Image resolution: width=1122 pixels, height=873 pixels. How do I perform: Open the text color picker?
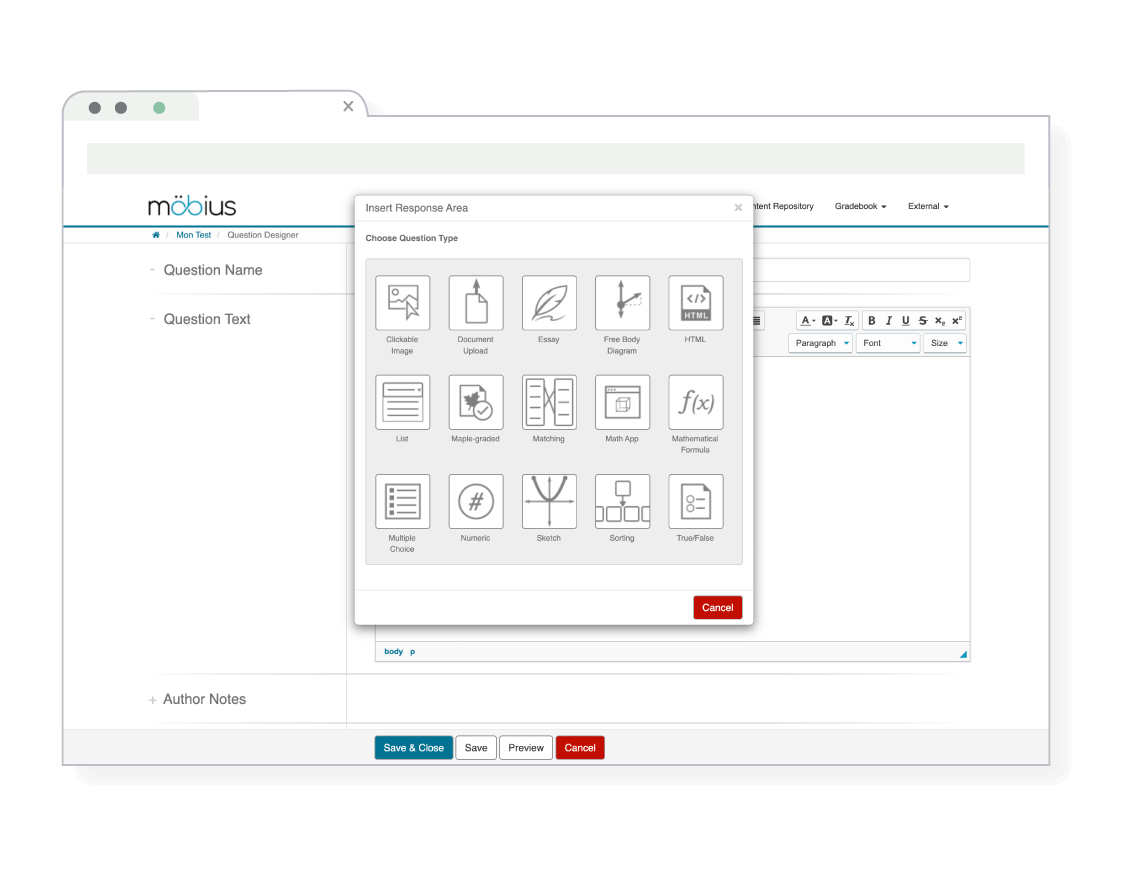tap(807, 321)
